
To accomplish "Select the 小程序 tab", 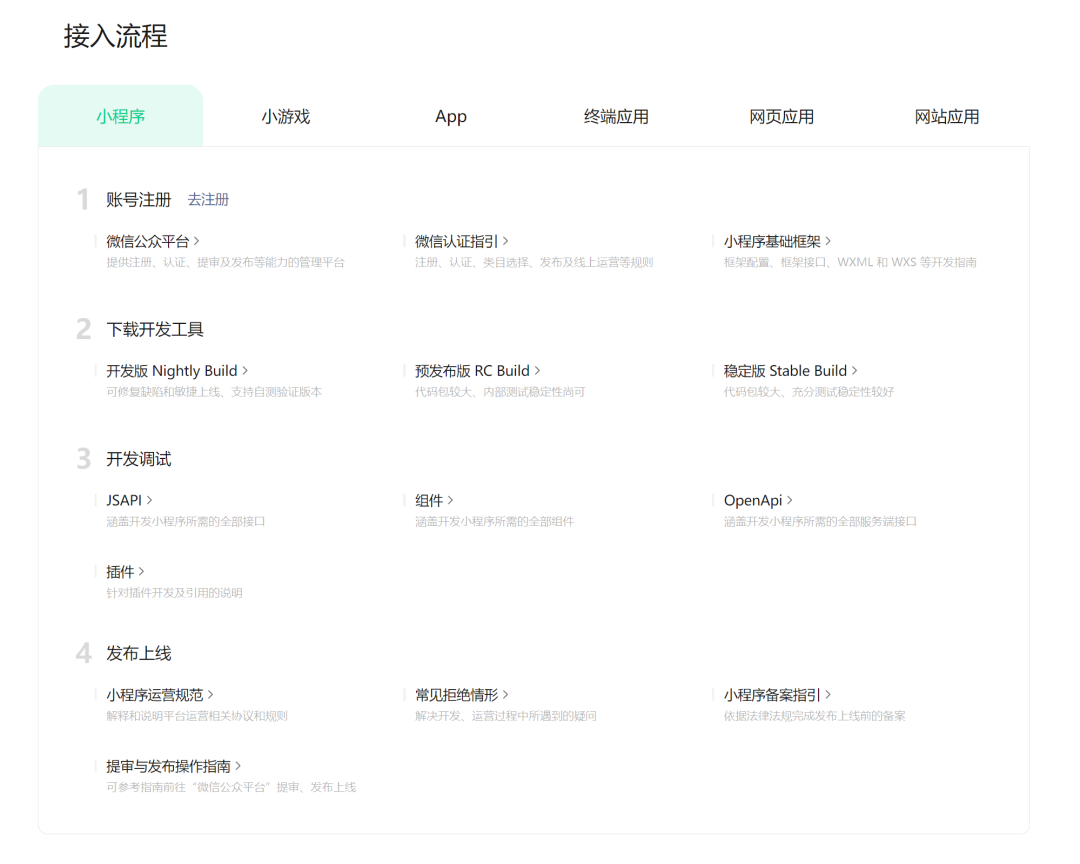I will (x=121, y=116).
